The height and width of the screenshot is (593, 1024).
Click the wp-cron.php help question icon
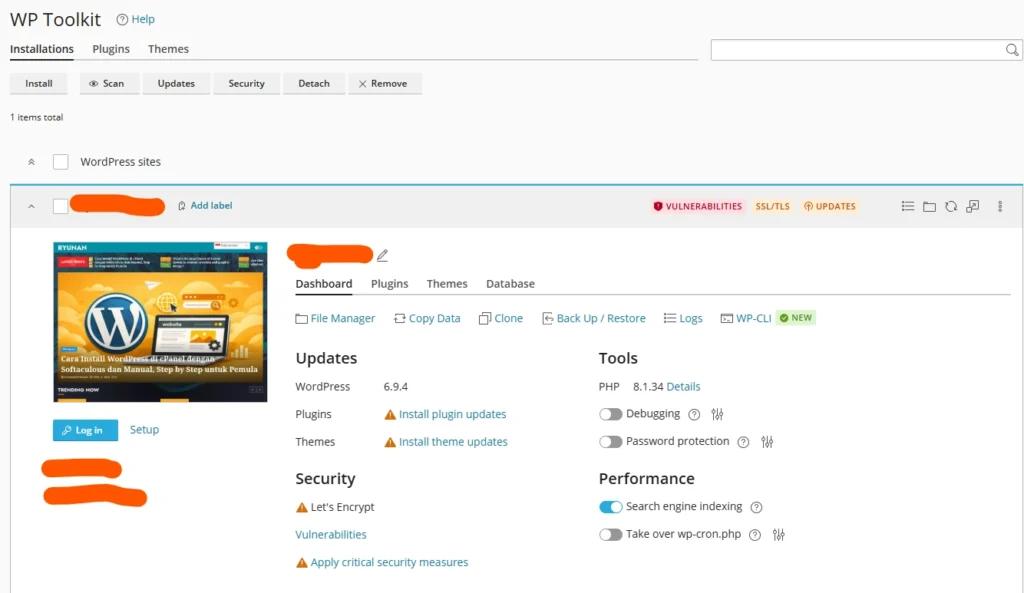755,535
